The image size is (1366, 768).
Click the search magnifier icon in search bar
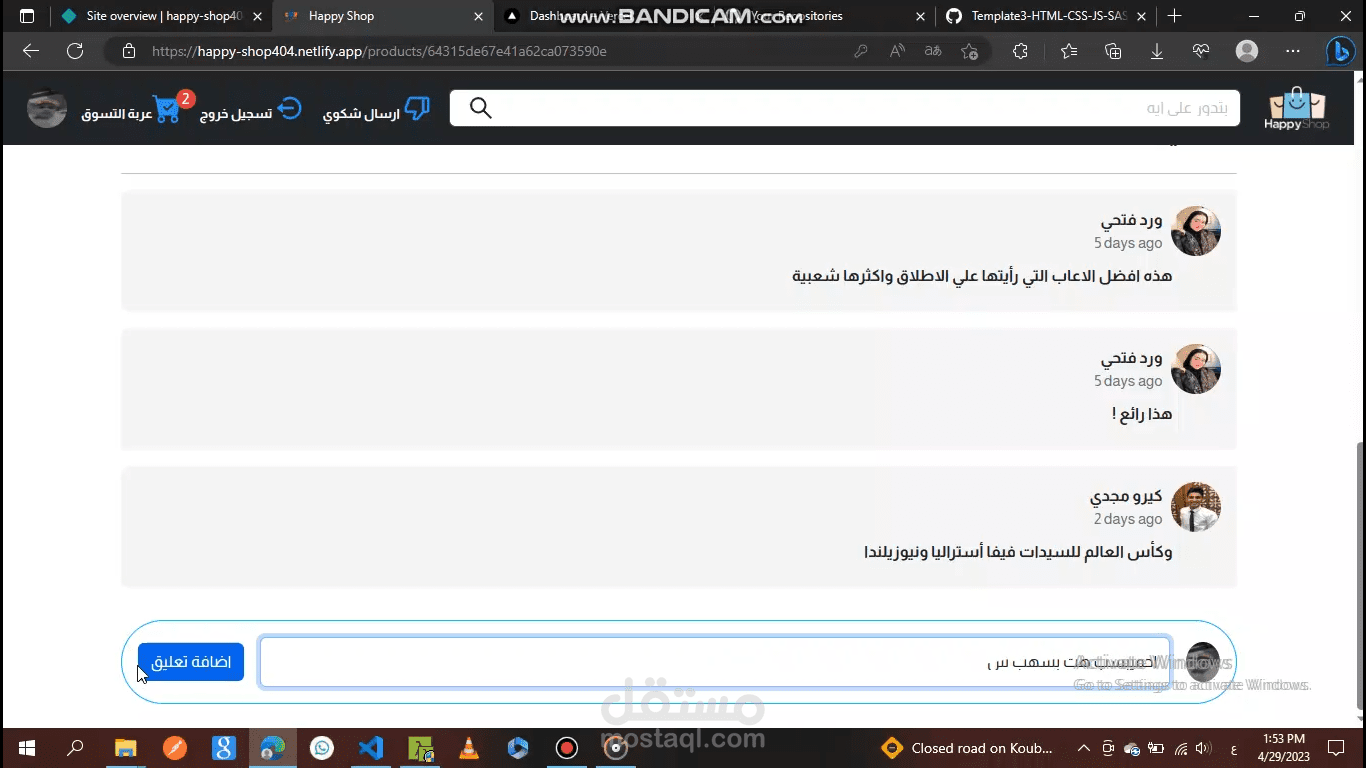(x=480, y=108)
